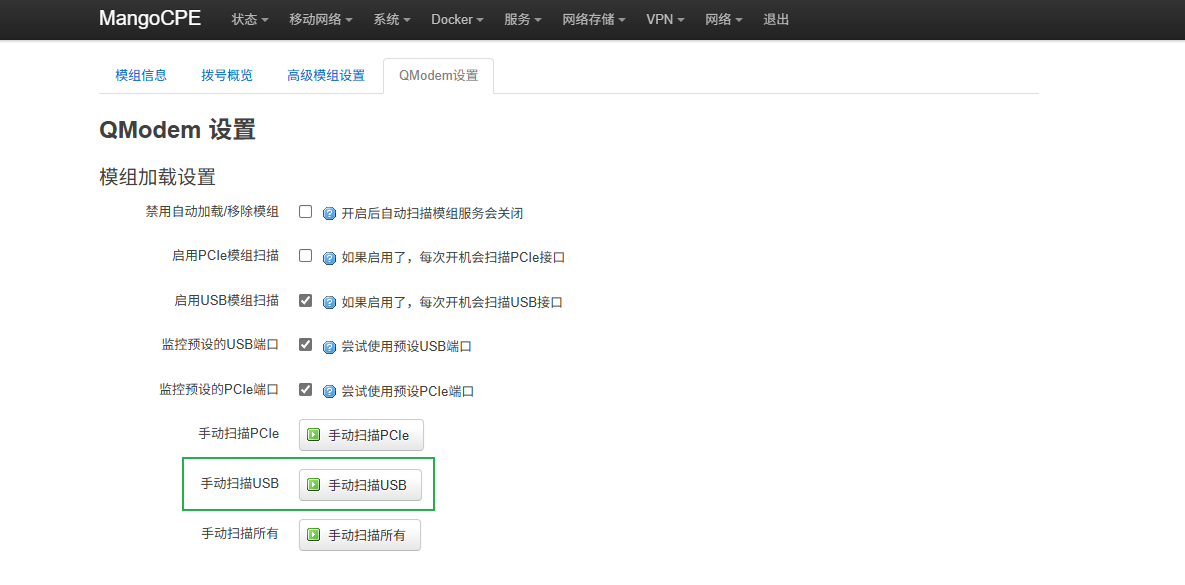Click help icon for preset USB port
Image resolution: width=1185 pixels, height=585 pixels.
[329, 347]
